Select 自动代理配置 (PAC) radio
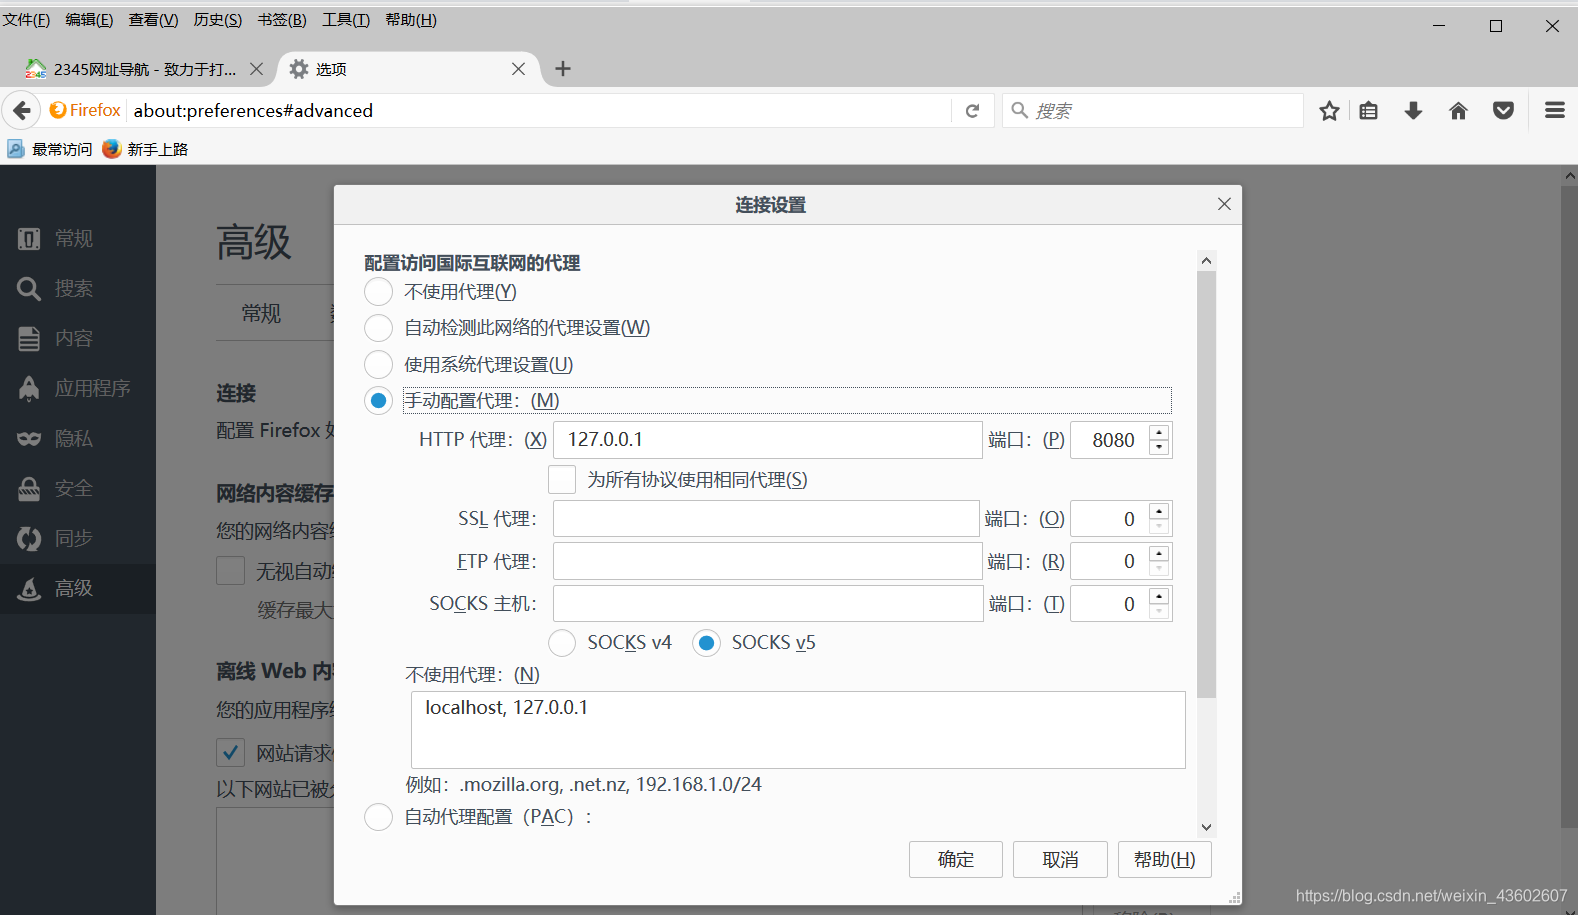The image size is (1578, 915). tap(378, 817)
